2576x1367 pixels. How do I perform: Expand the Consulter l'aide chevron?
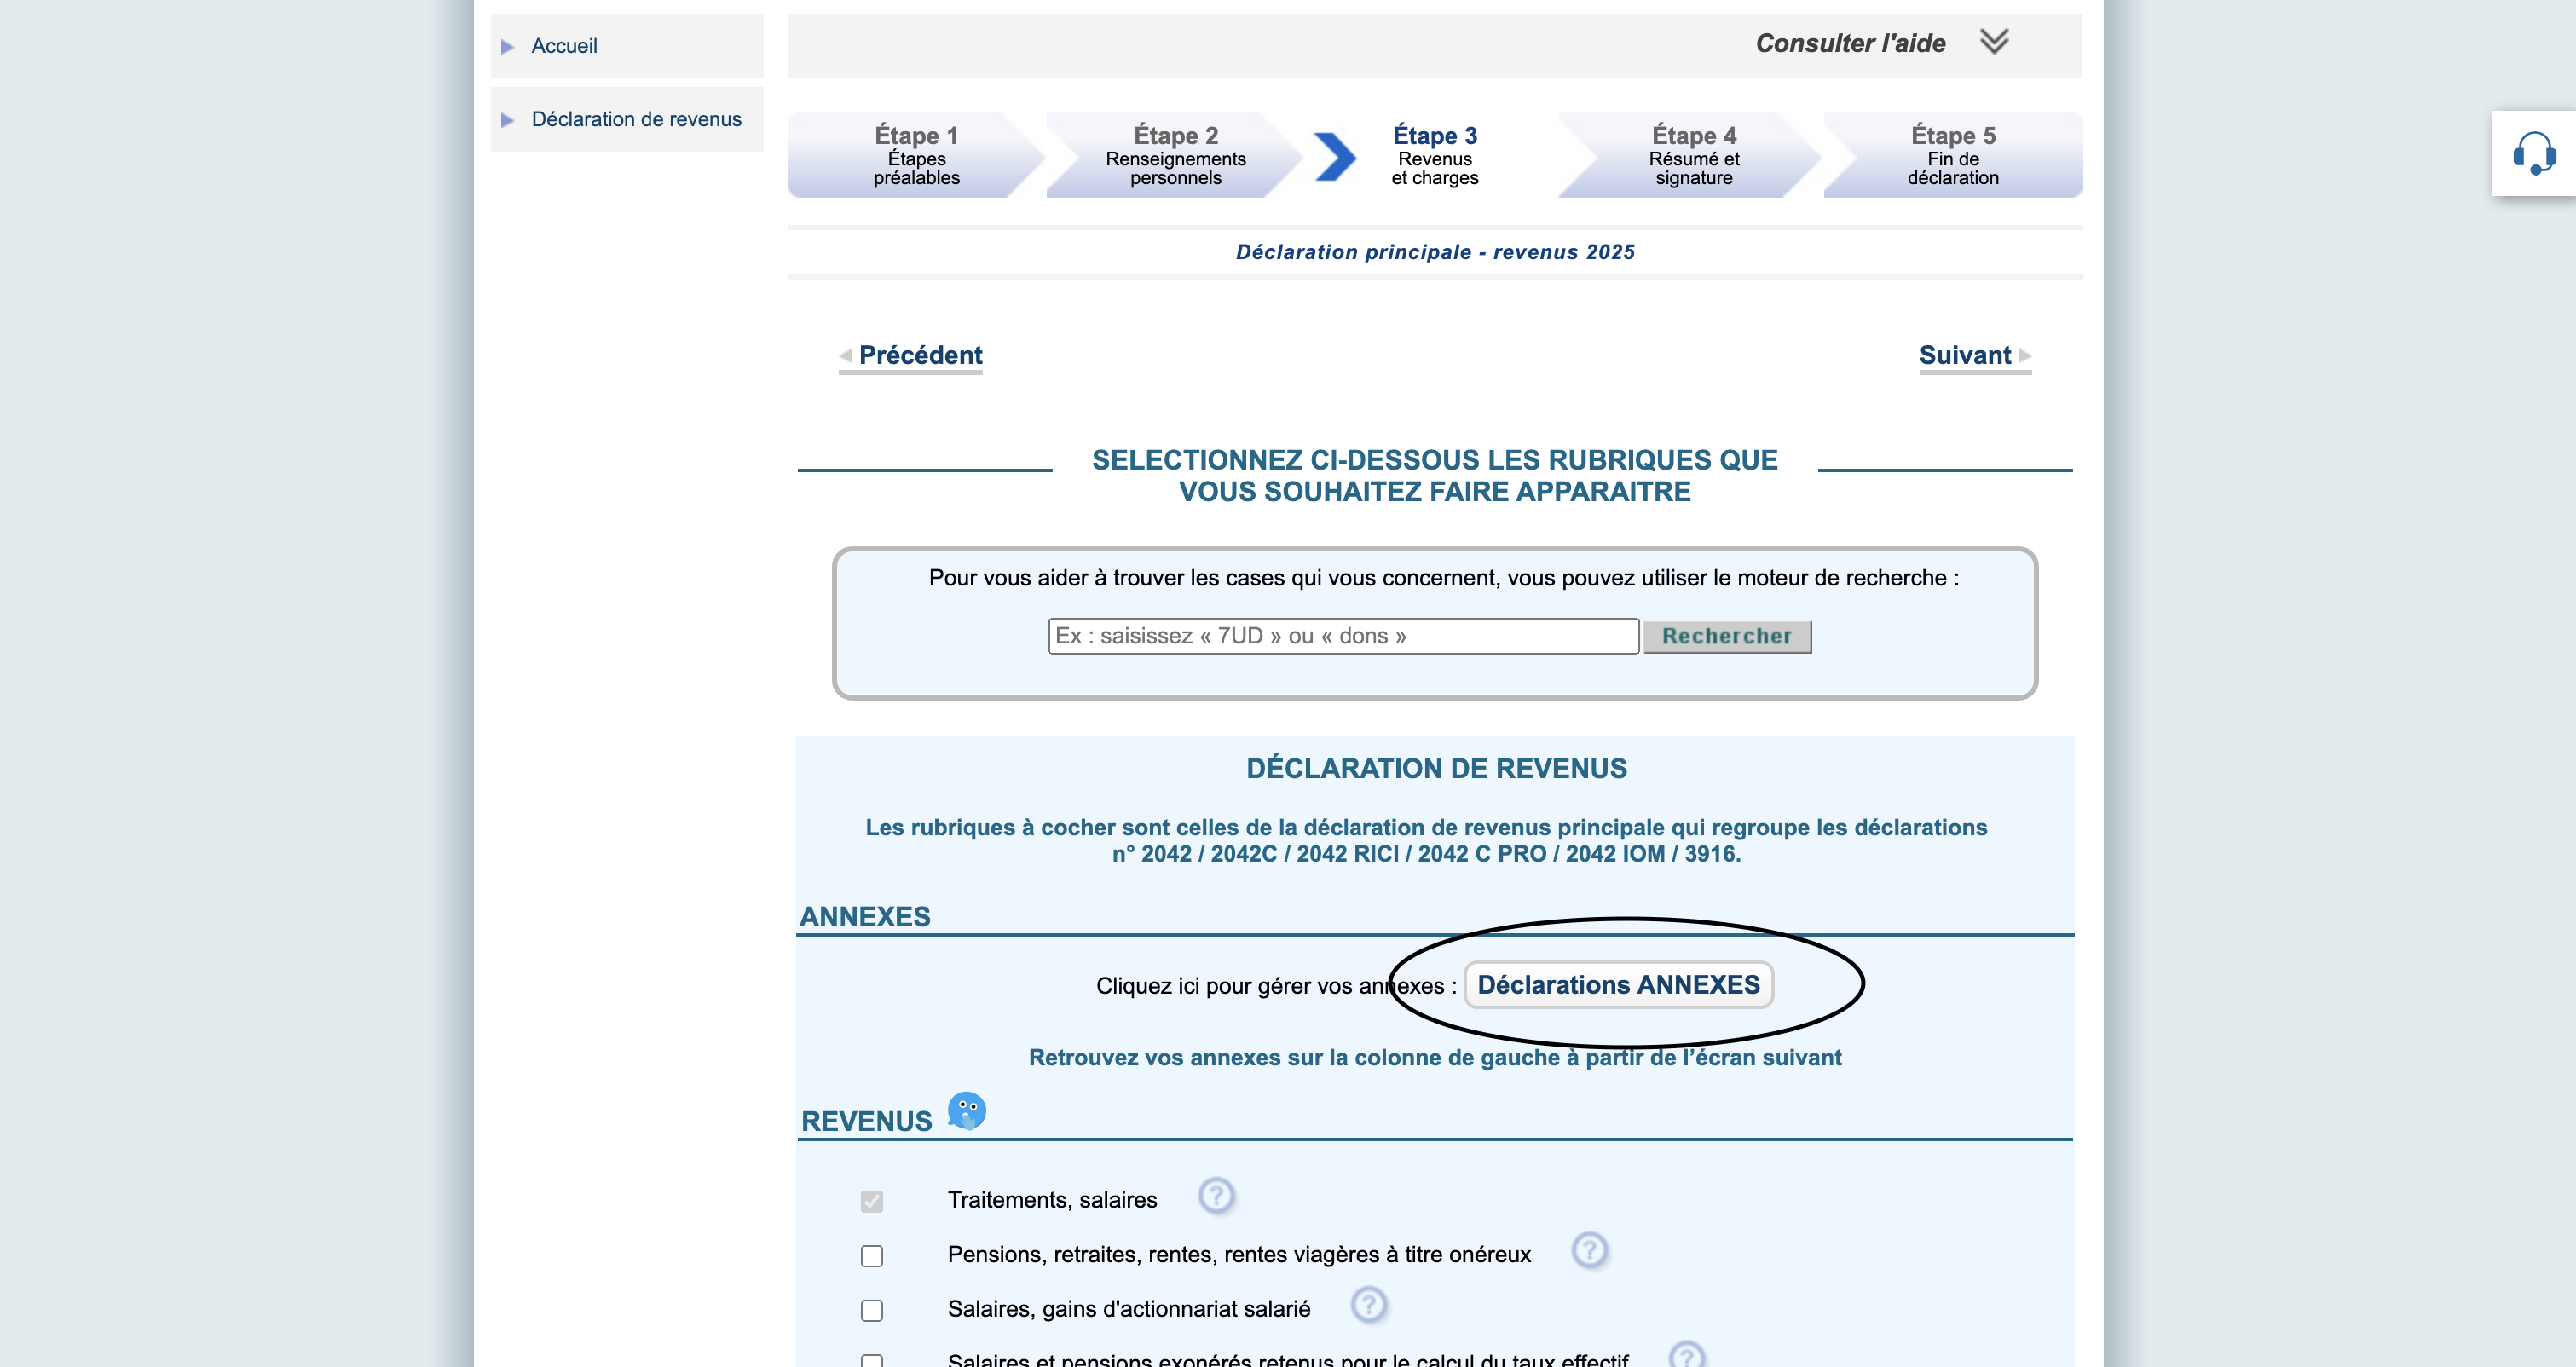point(1994,42)
